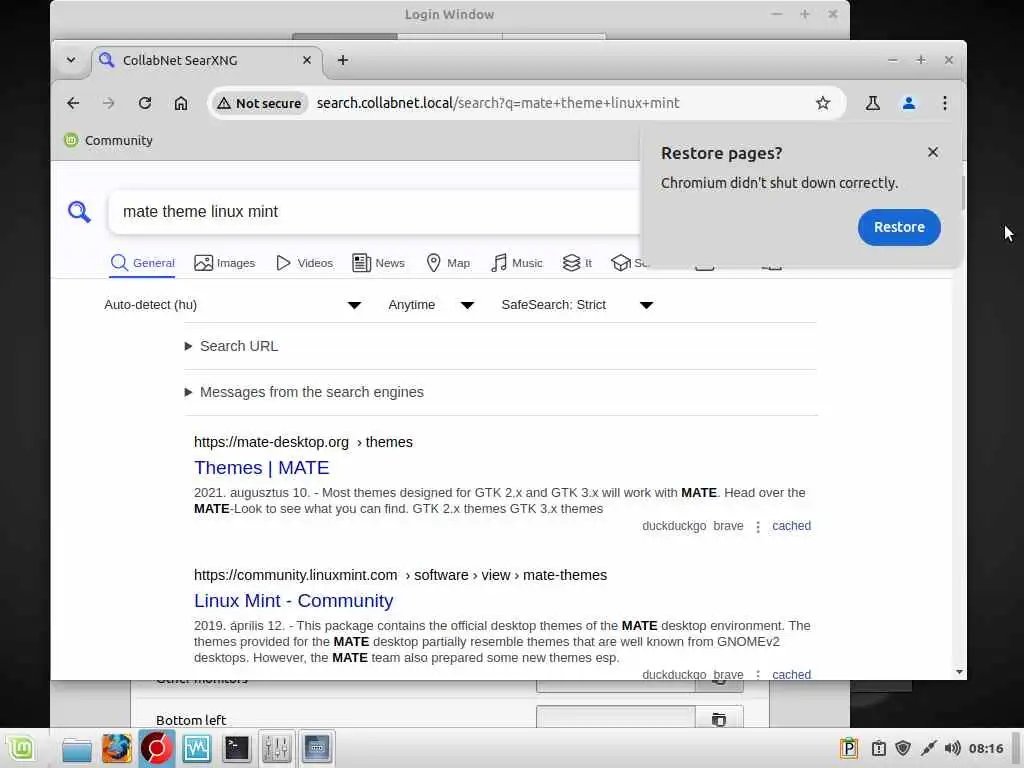Viewport: 1024px width, 768px height.
Task: Launch Firefox from the taskbar
Action: point(116,748)
